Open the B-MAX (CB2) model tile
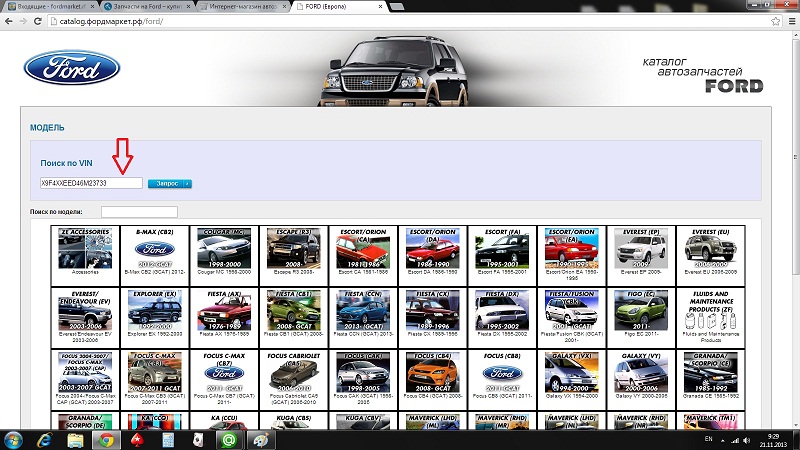 click(155, 256)
